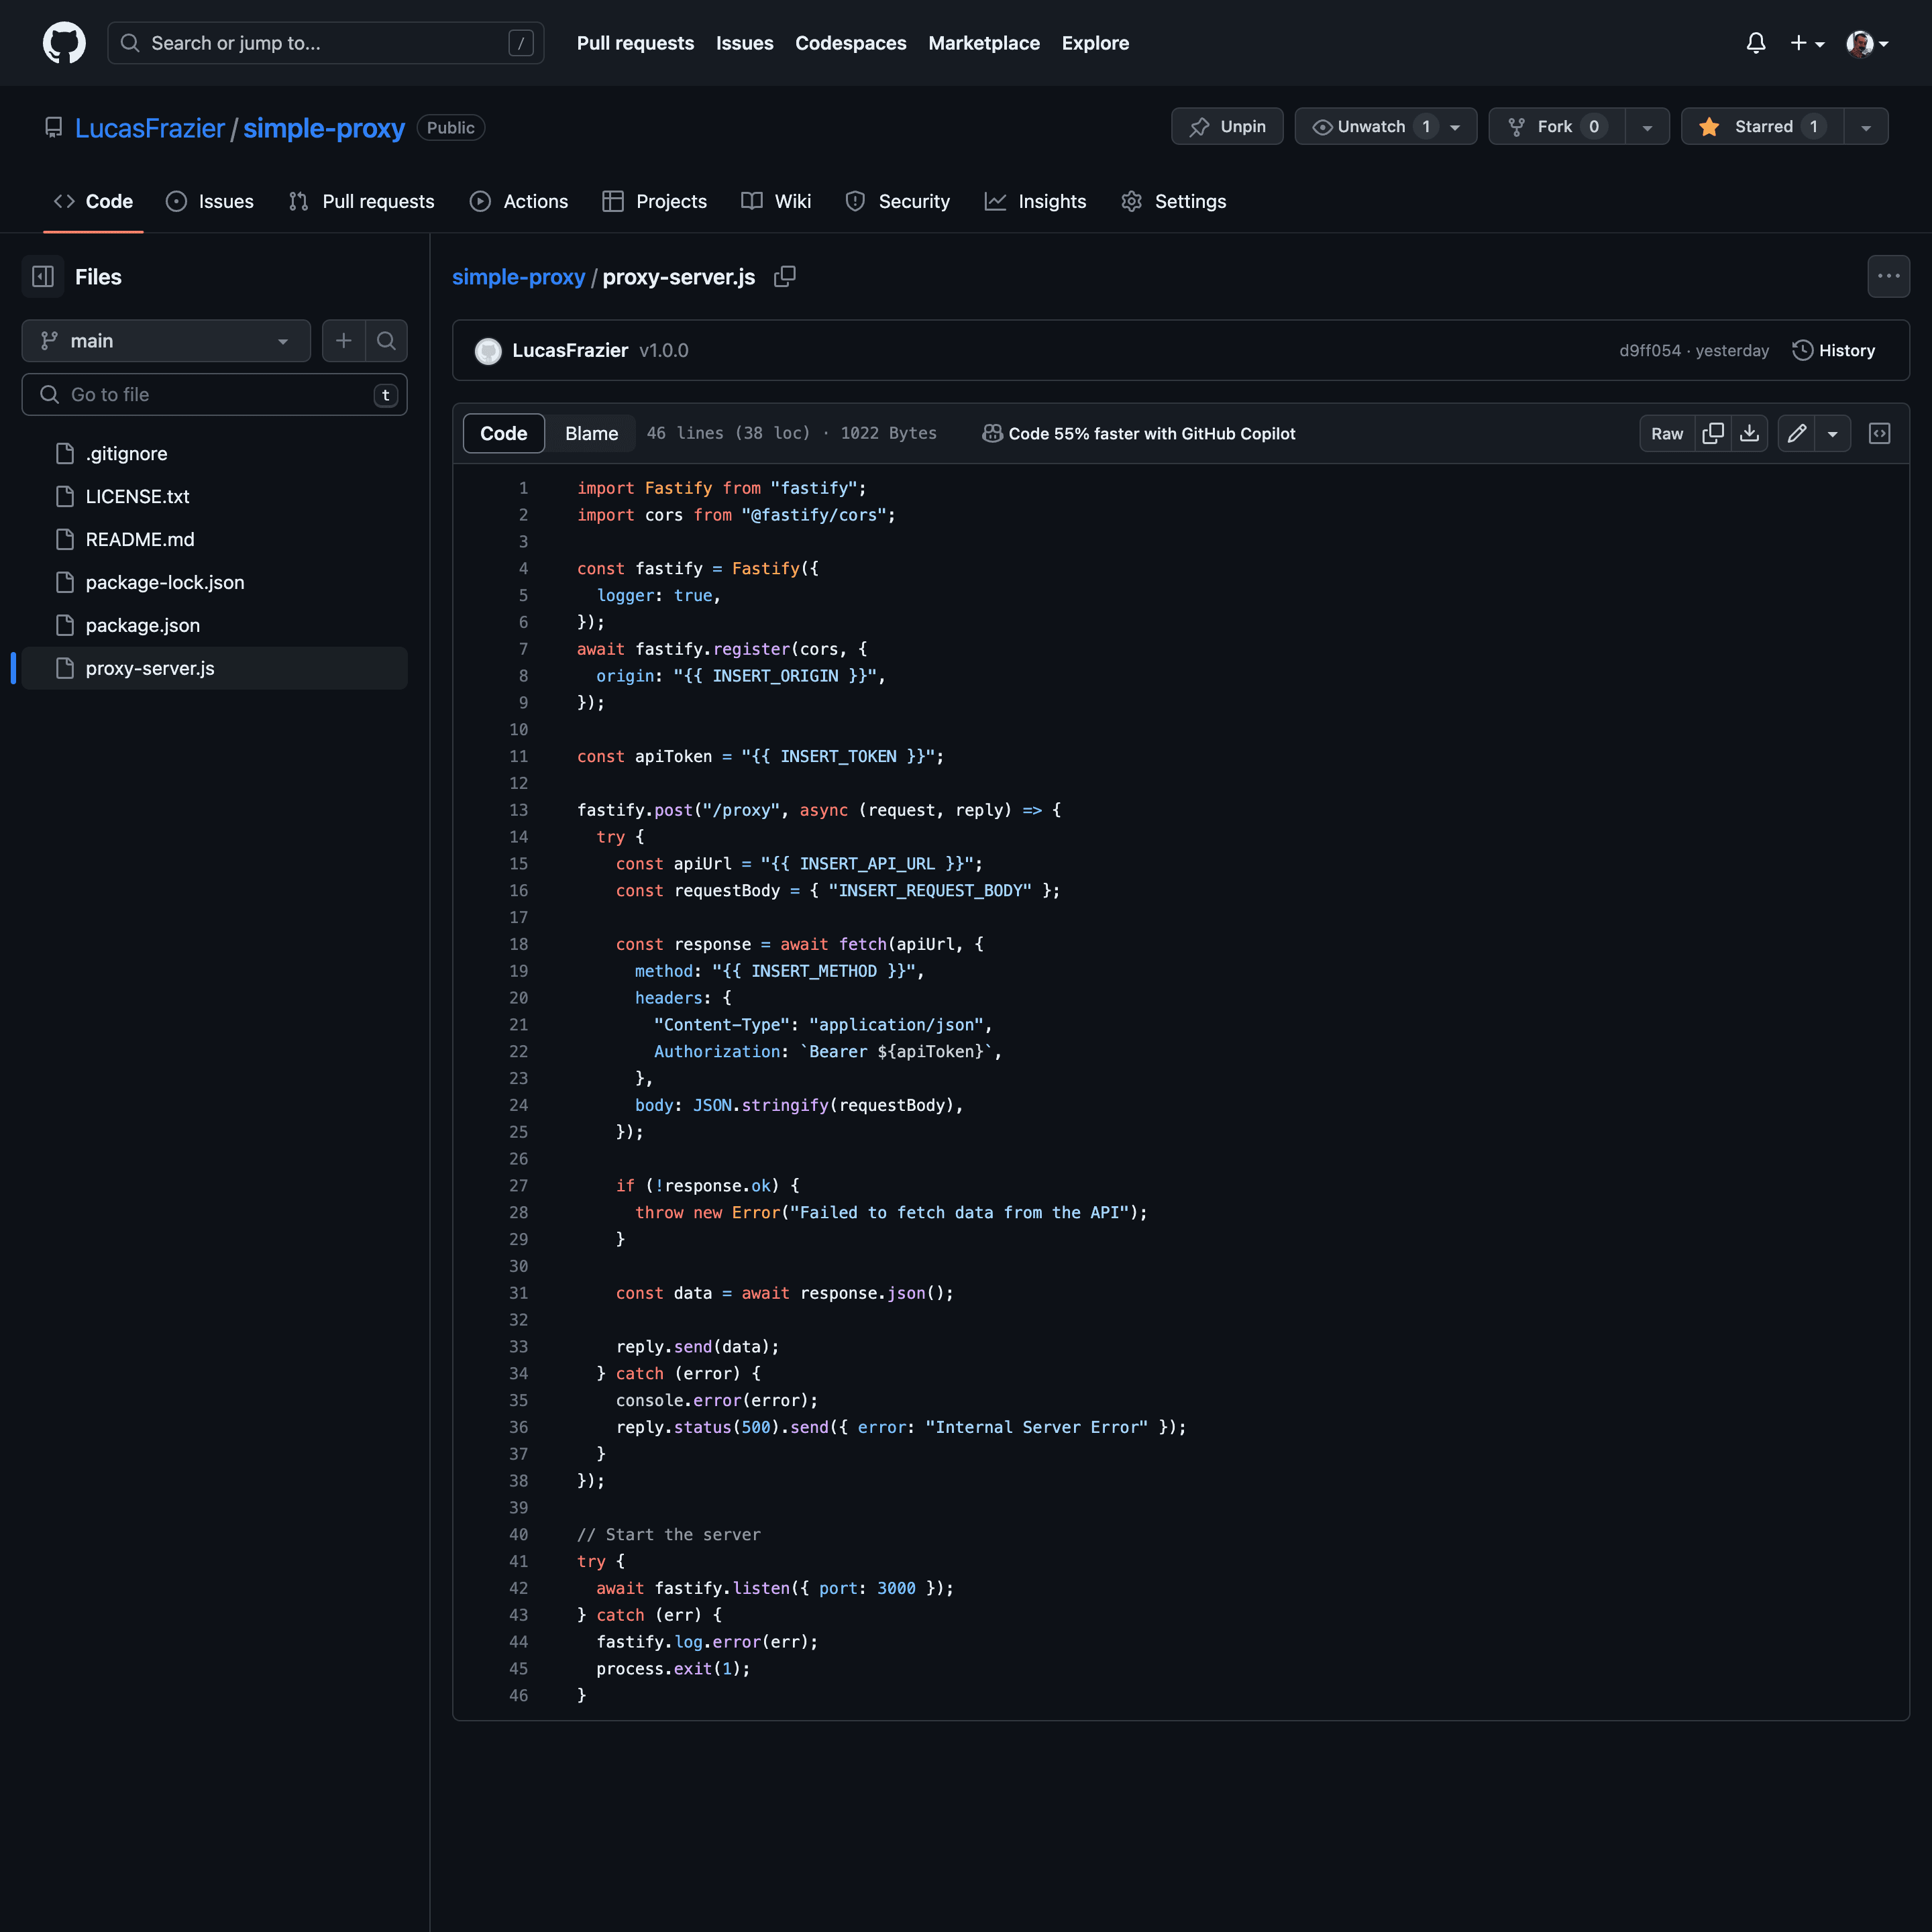
Task: Open the simple-proxy breadcrumb link
Action: click(x=518, y=277)
